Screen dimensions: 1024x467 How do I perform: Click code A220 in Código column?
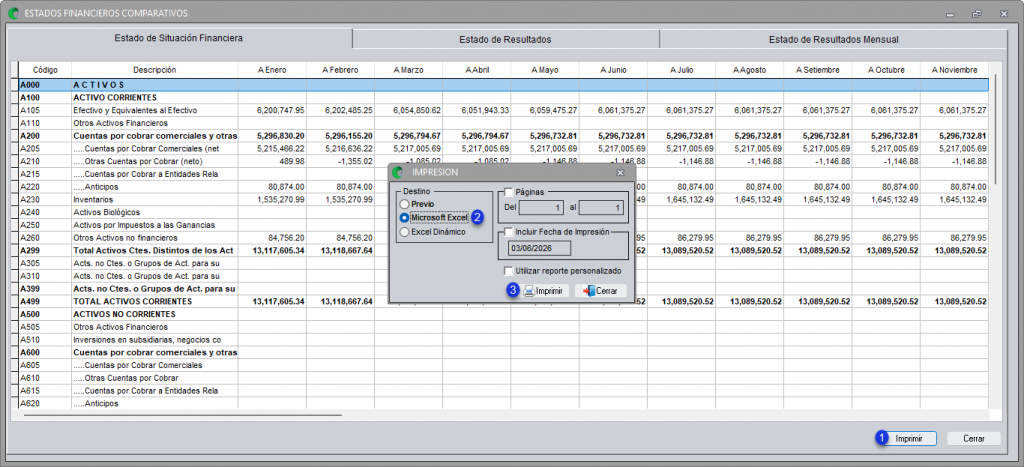click(x=30, y=187)
